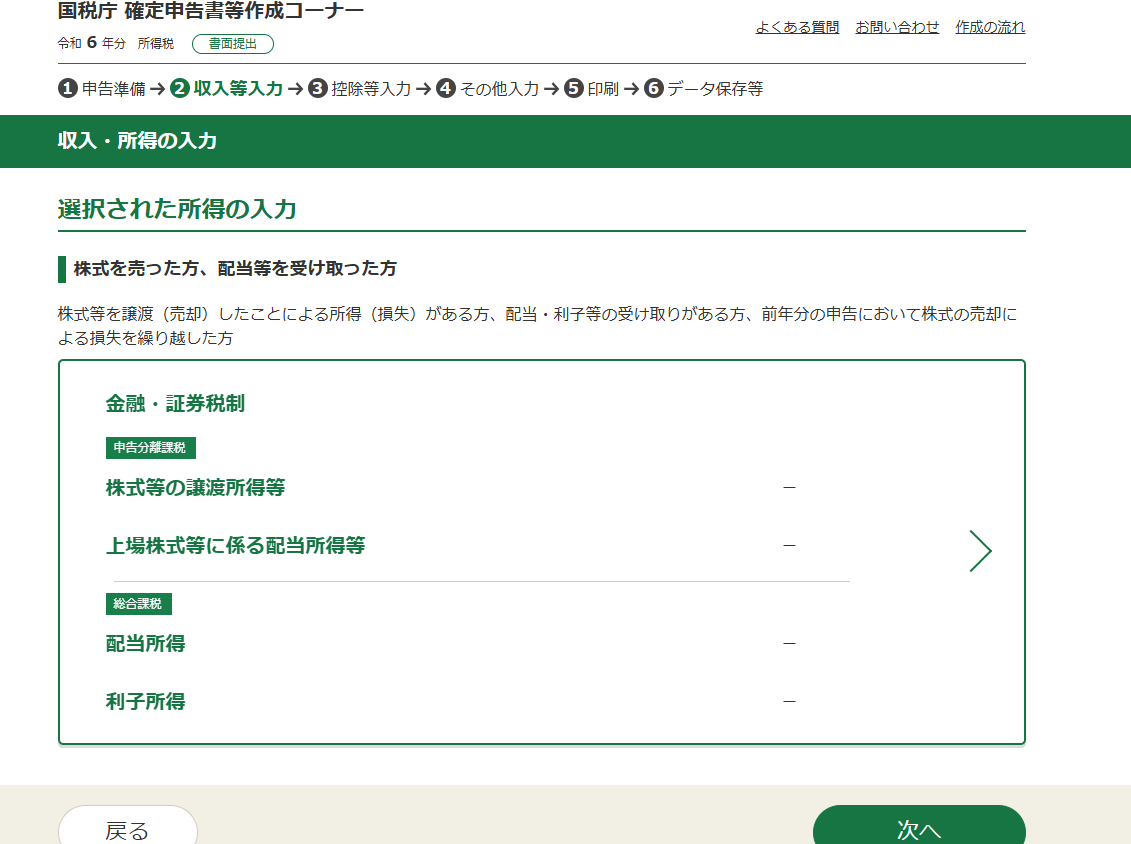Click the 選択された所得の入力 heading
The width and height of the screenshot is (1131, 844).
177,209
